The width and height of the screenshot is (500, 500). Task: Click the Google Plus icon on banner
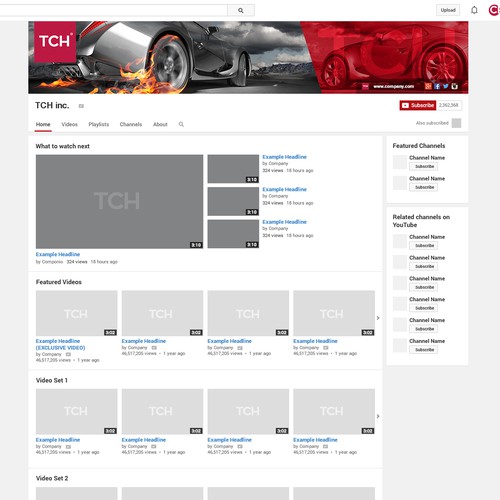428,86
